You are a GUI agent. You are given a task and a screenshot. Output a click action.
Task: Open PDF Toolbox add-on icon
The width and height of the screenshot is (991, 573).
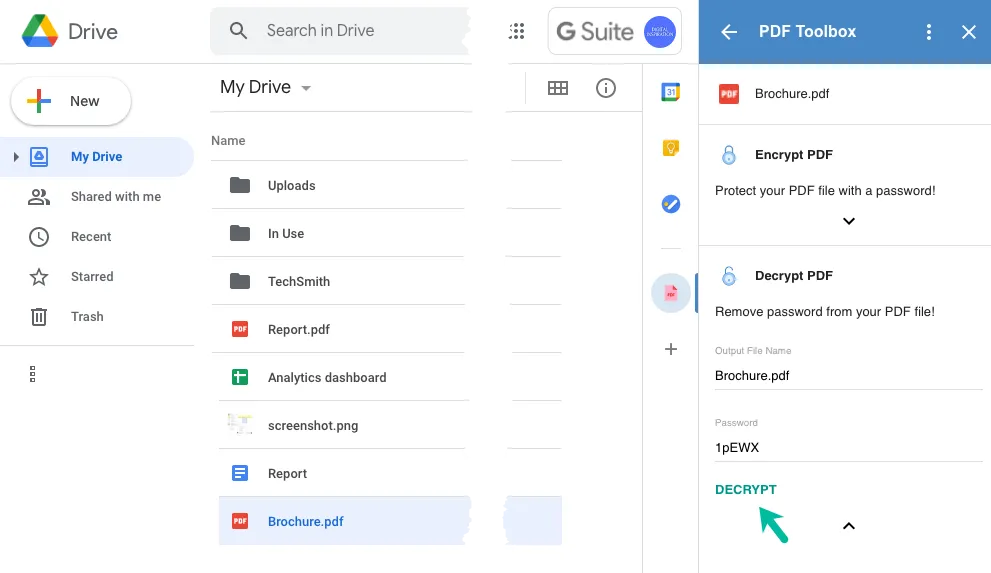pyautogui.click(x=671, y=293)
